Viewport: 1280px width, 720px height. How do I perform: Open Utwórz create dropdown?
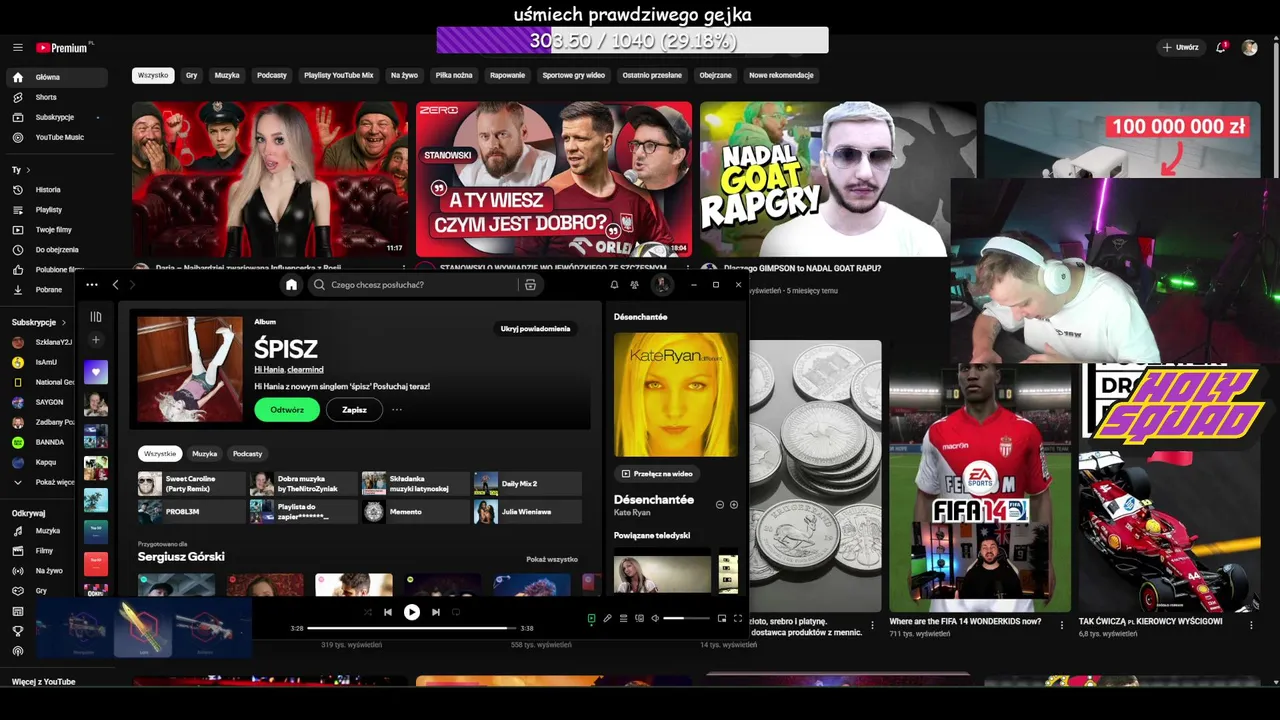[x=1180, y=47]
